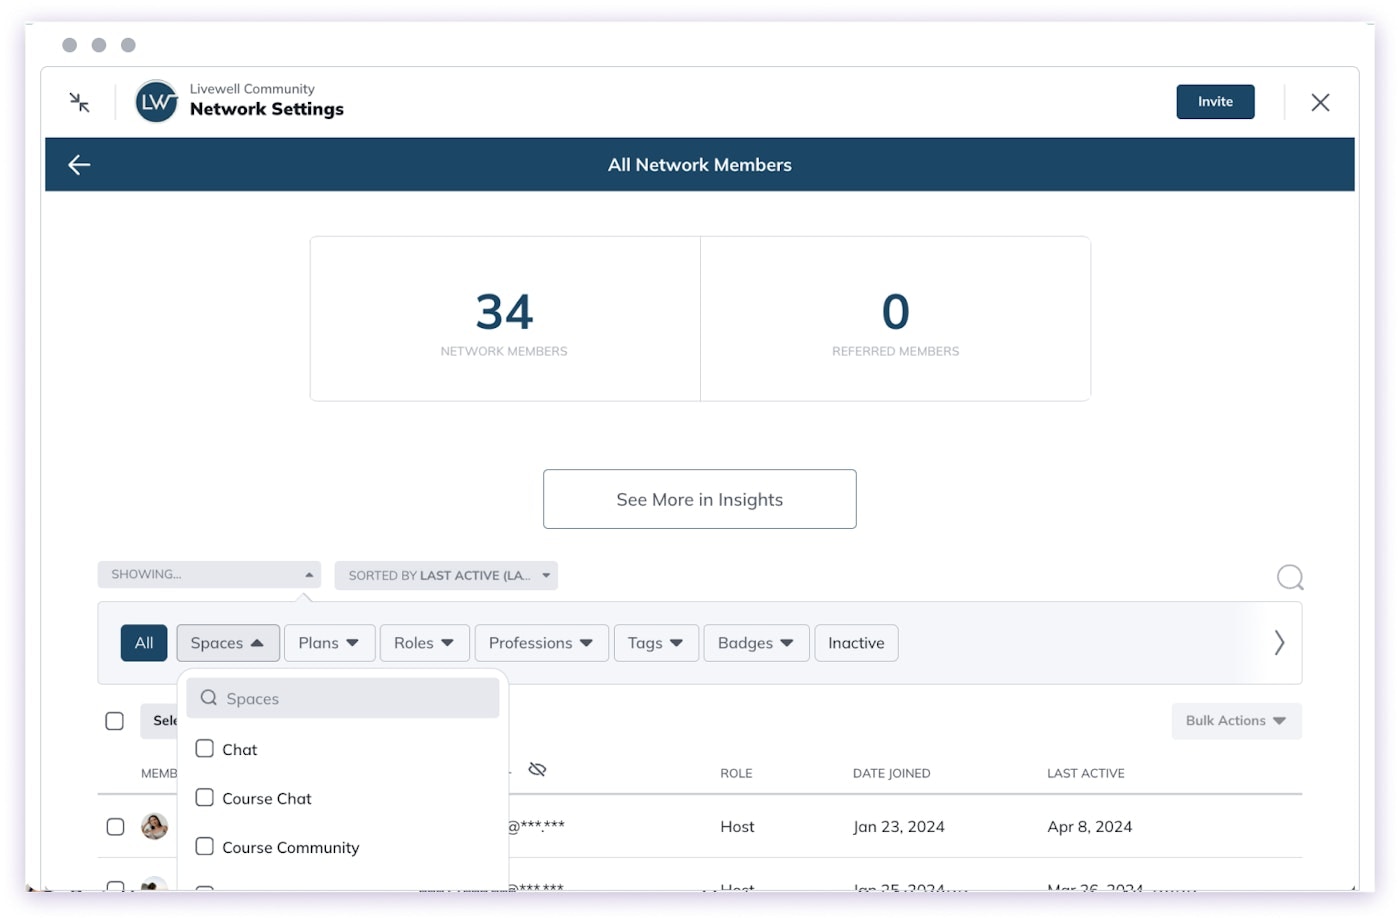The width and height of the screenshot is (1400, 921).
Task: Open the first member's avatar (Host, Jan 23, 2024)
Action: pos(154,826)
